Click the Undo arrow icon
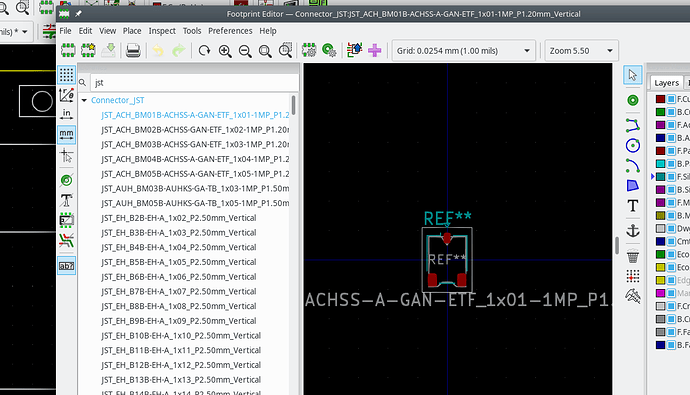This screenshot has height=395, width=690. [x=158, y=51]
